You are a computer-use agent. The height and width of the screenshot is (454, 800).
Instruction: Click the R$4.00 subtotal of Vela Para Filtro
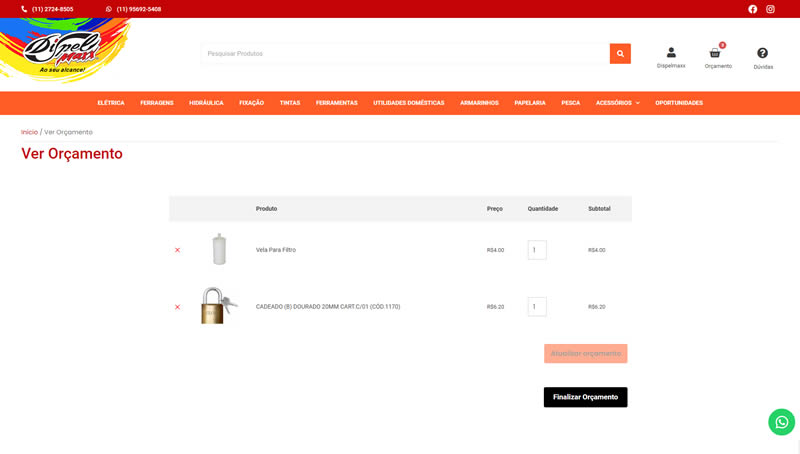(x=596, y=250)
